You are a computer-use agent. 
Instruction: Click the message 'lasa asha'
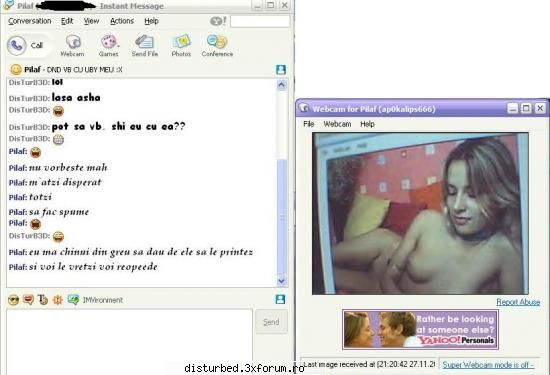pos(76,98)
